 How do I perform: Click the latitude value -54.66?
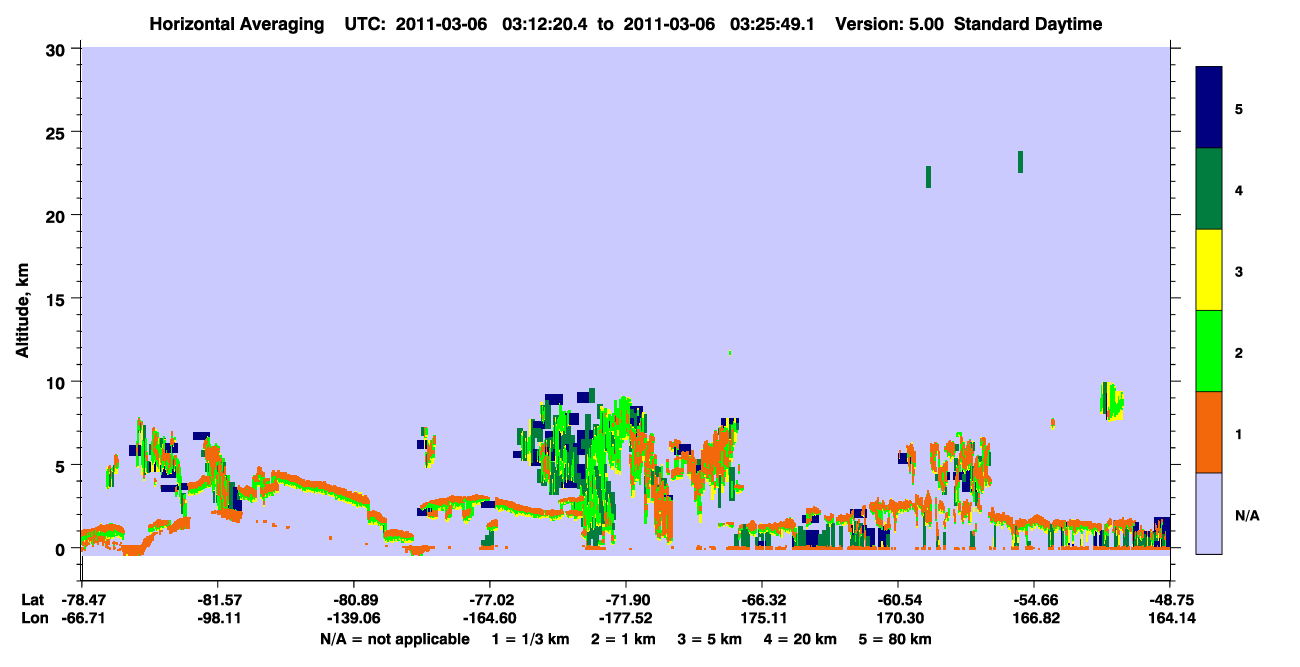(x=1034, y=600)
